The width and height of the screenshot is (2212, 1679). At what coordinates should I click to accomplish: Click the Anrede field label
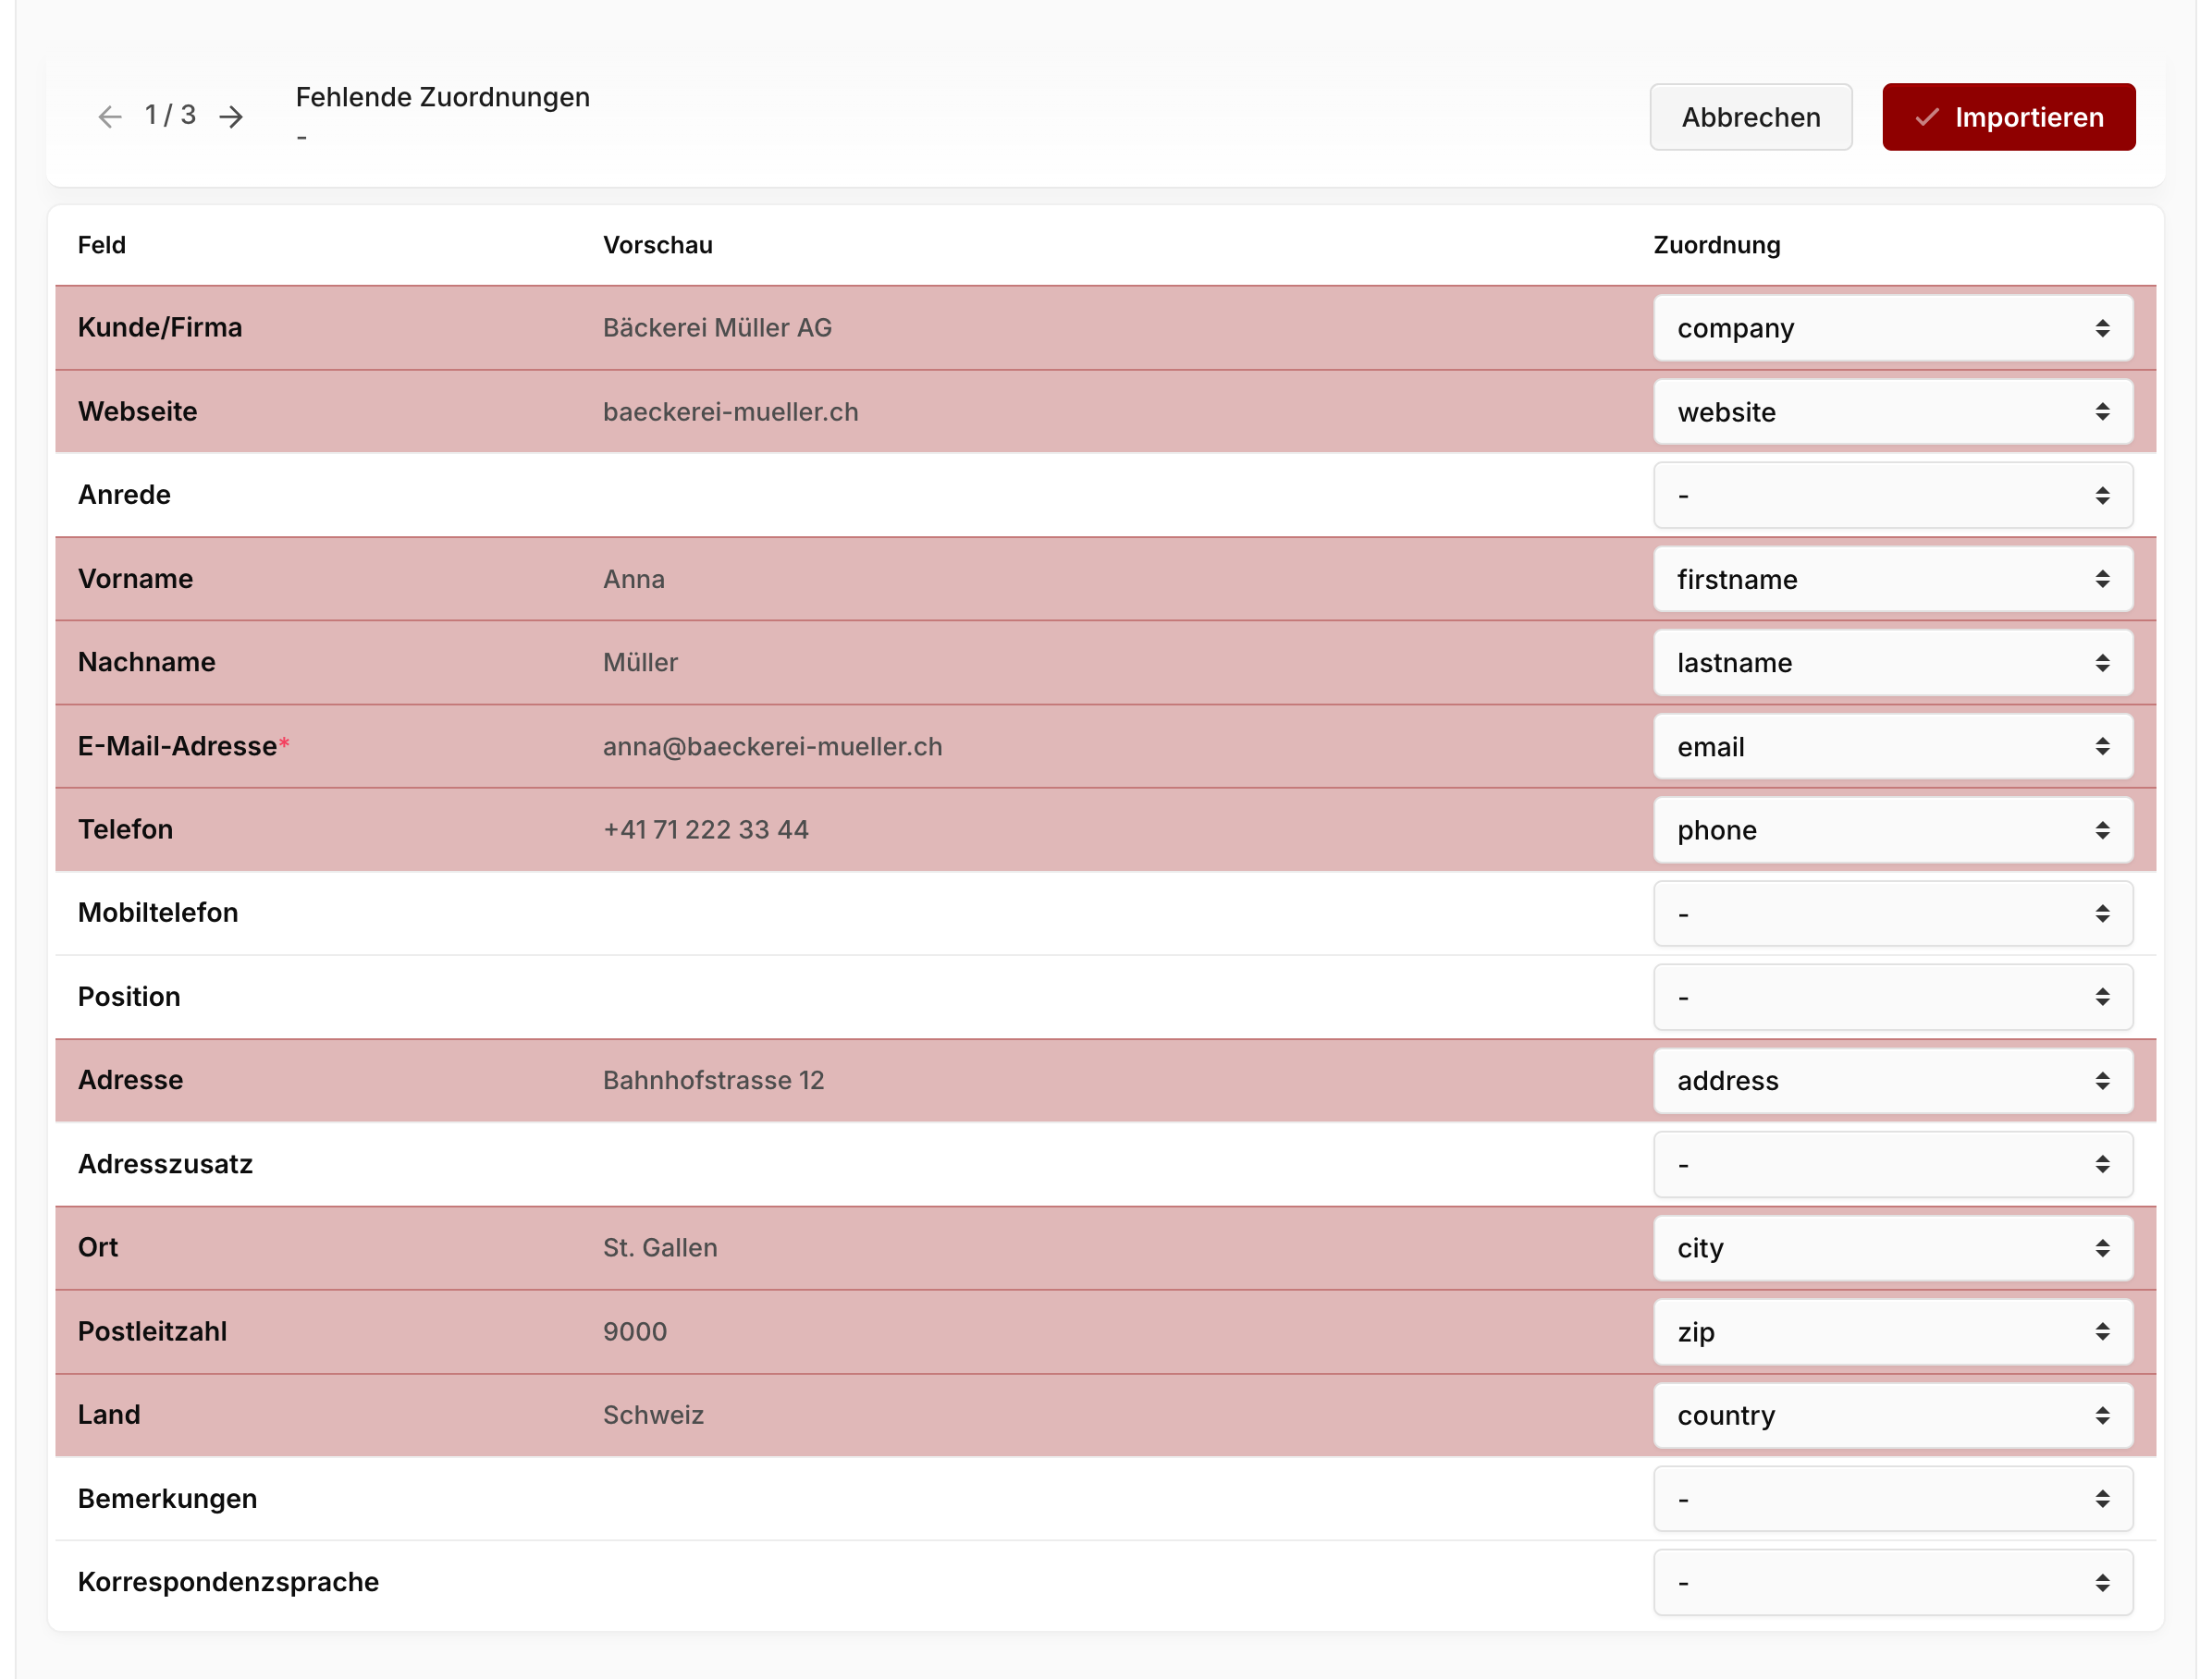click(x=124, y=495)
